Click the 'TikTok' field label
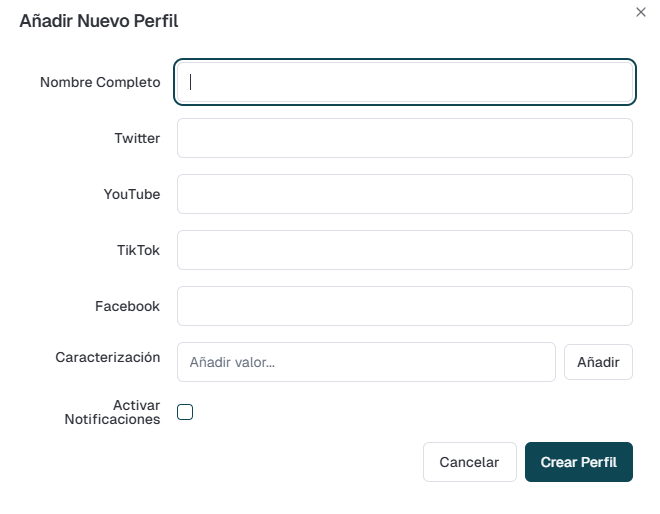 [138, 250]
